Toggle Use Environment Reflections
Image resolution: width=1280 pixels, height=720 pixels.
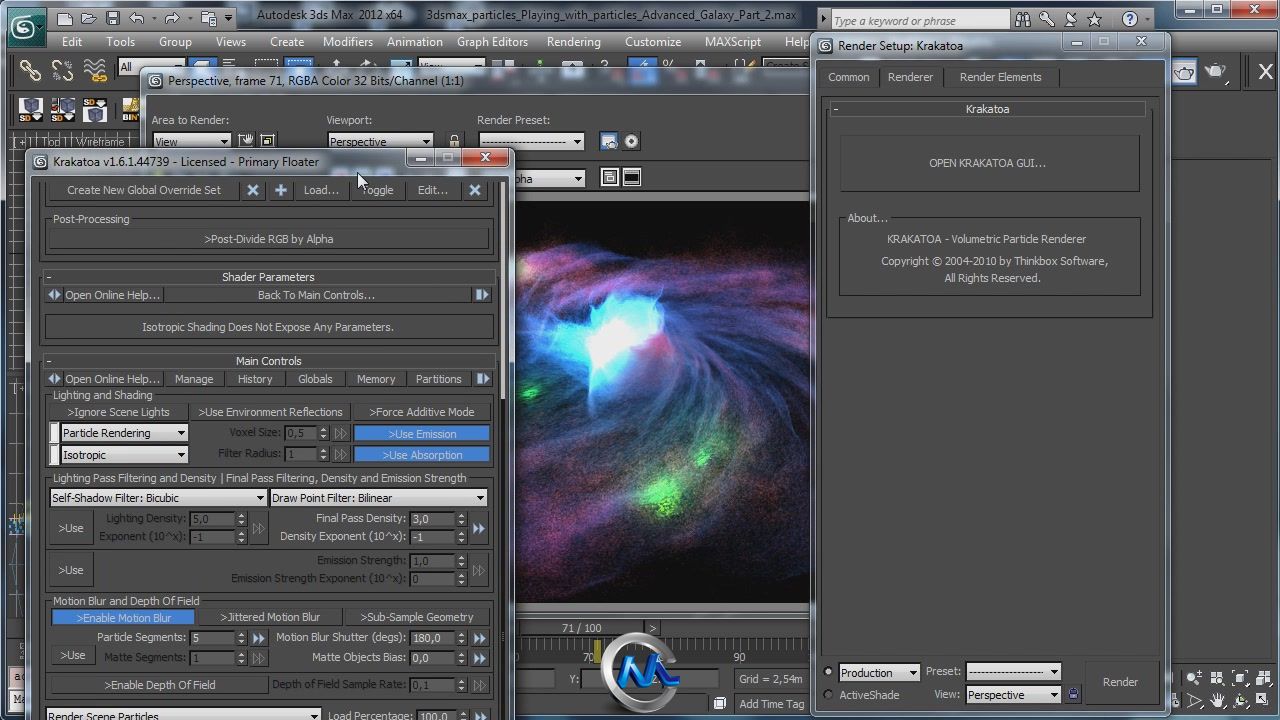(270, 412)
